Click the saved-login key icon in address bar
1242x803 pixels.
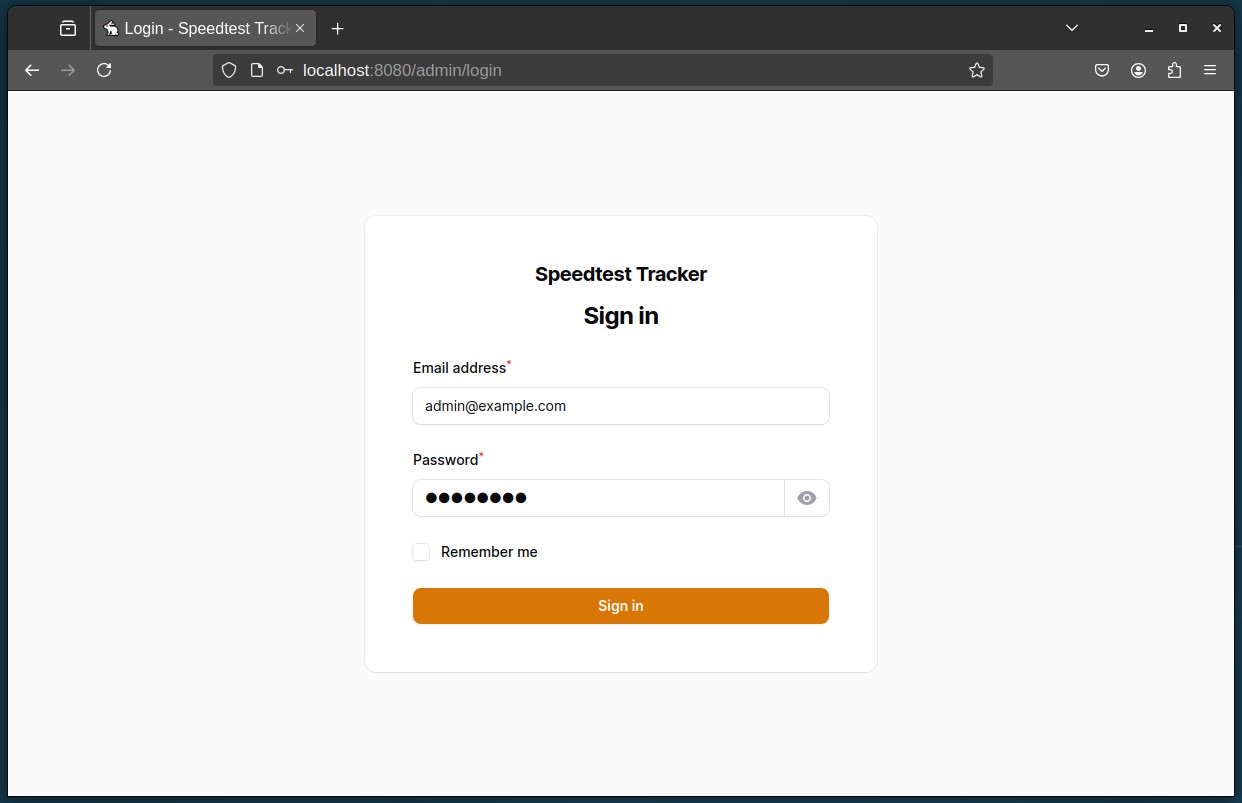(x=285, y=70)
